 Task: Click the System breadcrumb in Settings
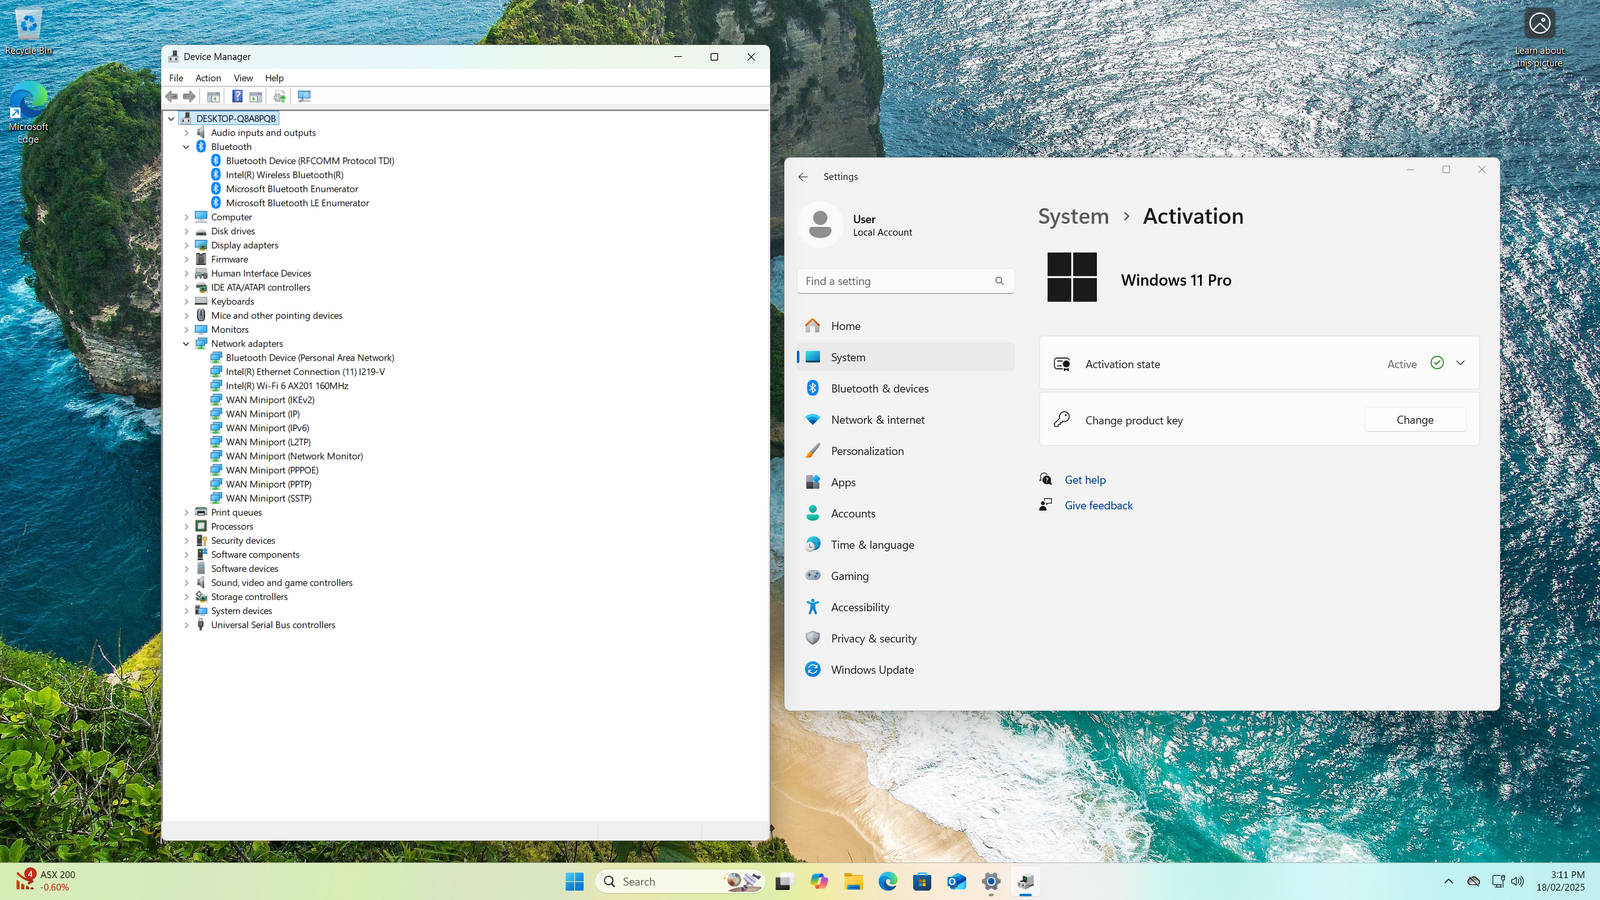coord(1073,216)
